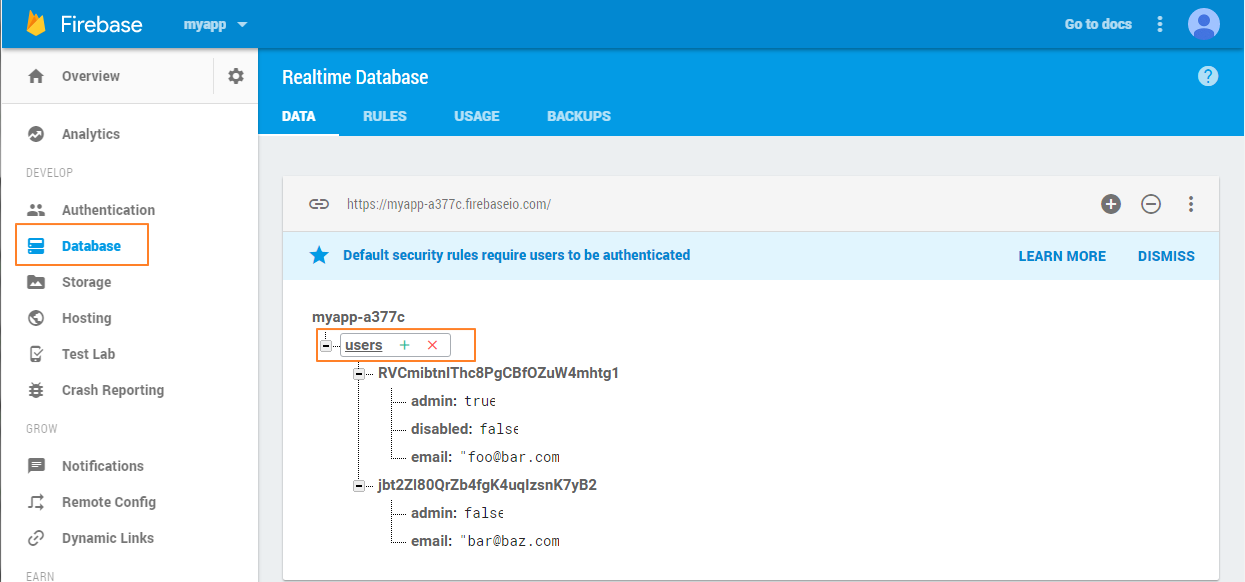Collapse the jbt2Zl80QrZb4fgK4uqIzsnK7yB2 node
Screen dimensions: 1245x582
pyautogui.click(x=359, y=485)
